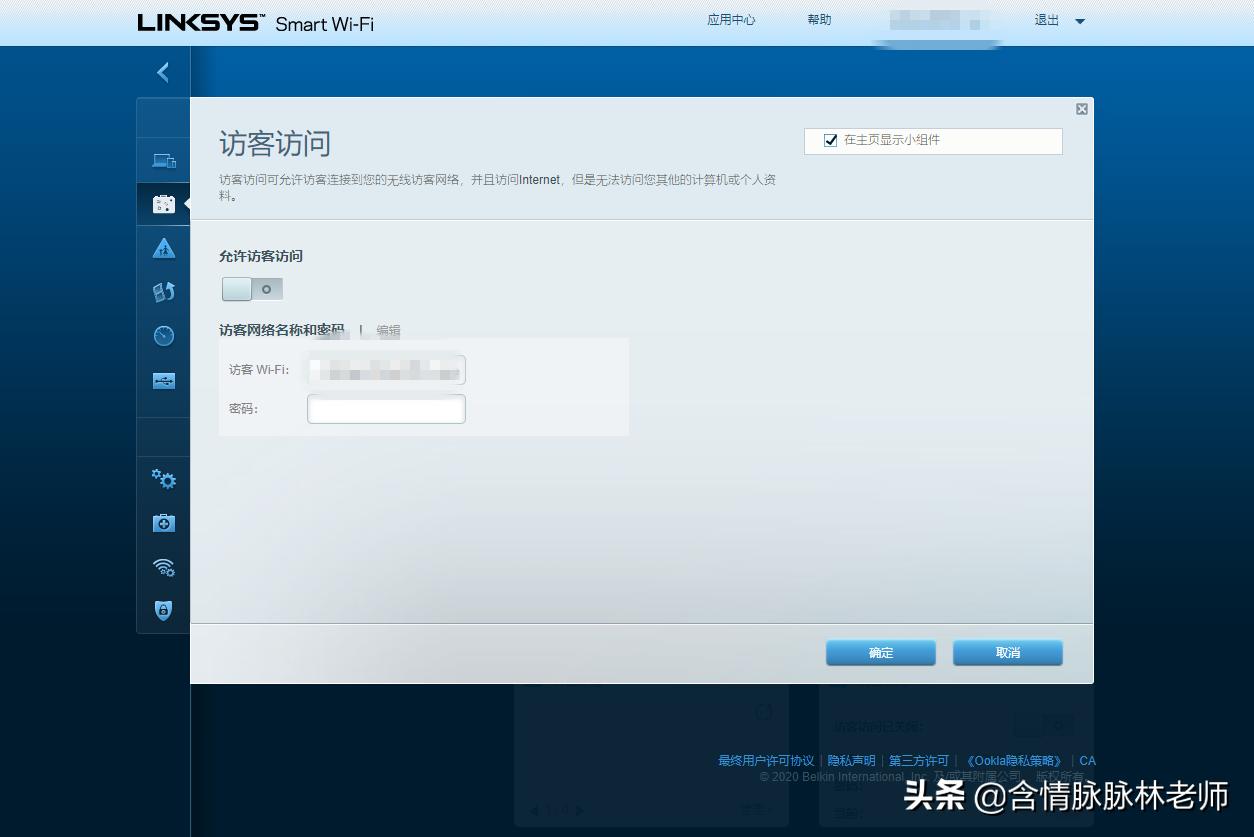Launch the Speed Test gauge icon
The width and height of the screenshot is (1254, 837).
coord(162,335)
